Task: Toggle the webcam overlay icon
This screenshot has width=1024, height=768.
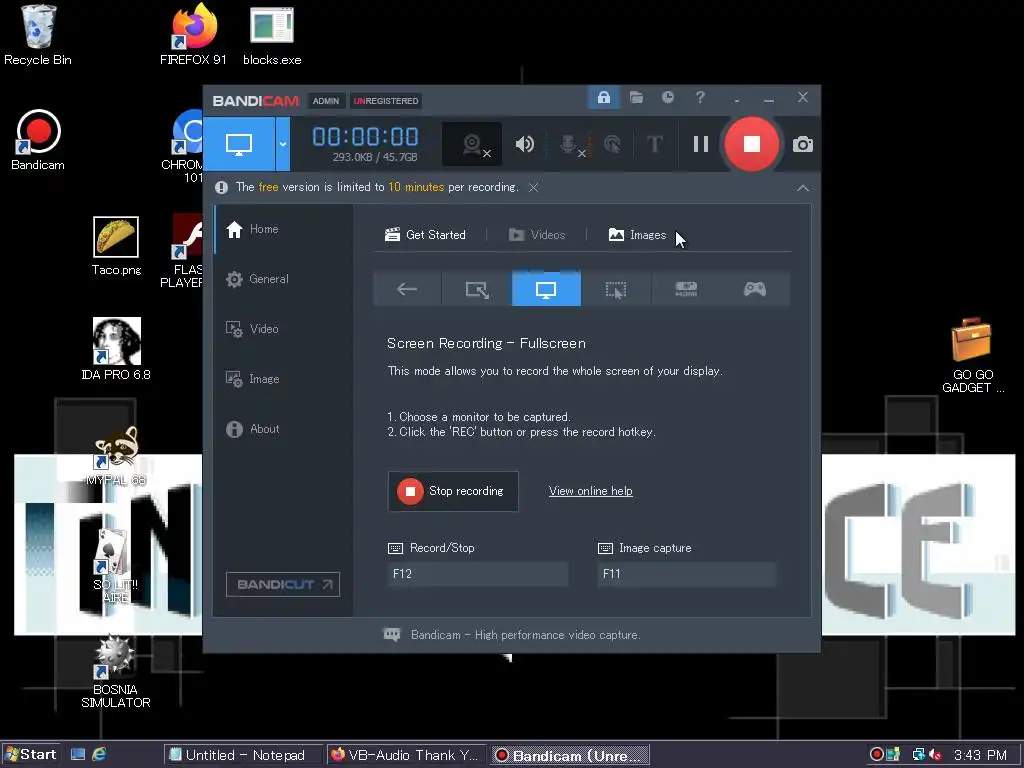Action: click(x=472, y=144)
